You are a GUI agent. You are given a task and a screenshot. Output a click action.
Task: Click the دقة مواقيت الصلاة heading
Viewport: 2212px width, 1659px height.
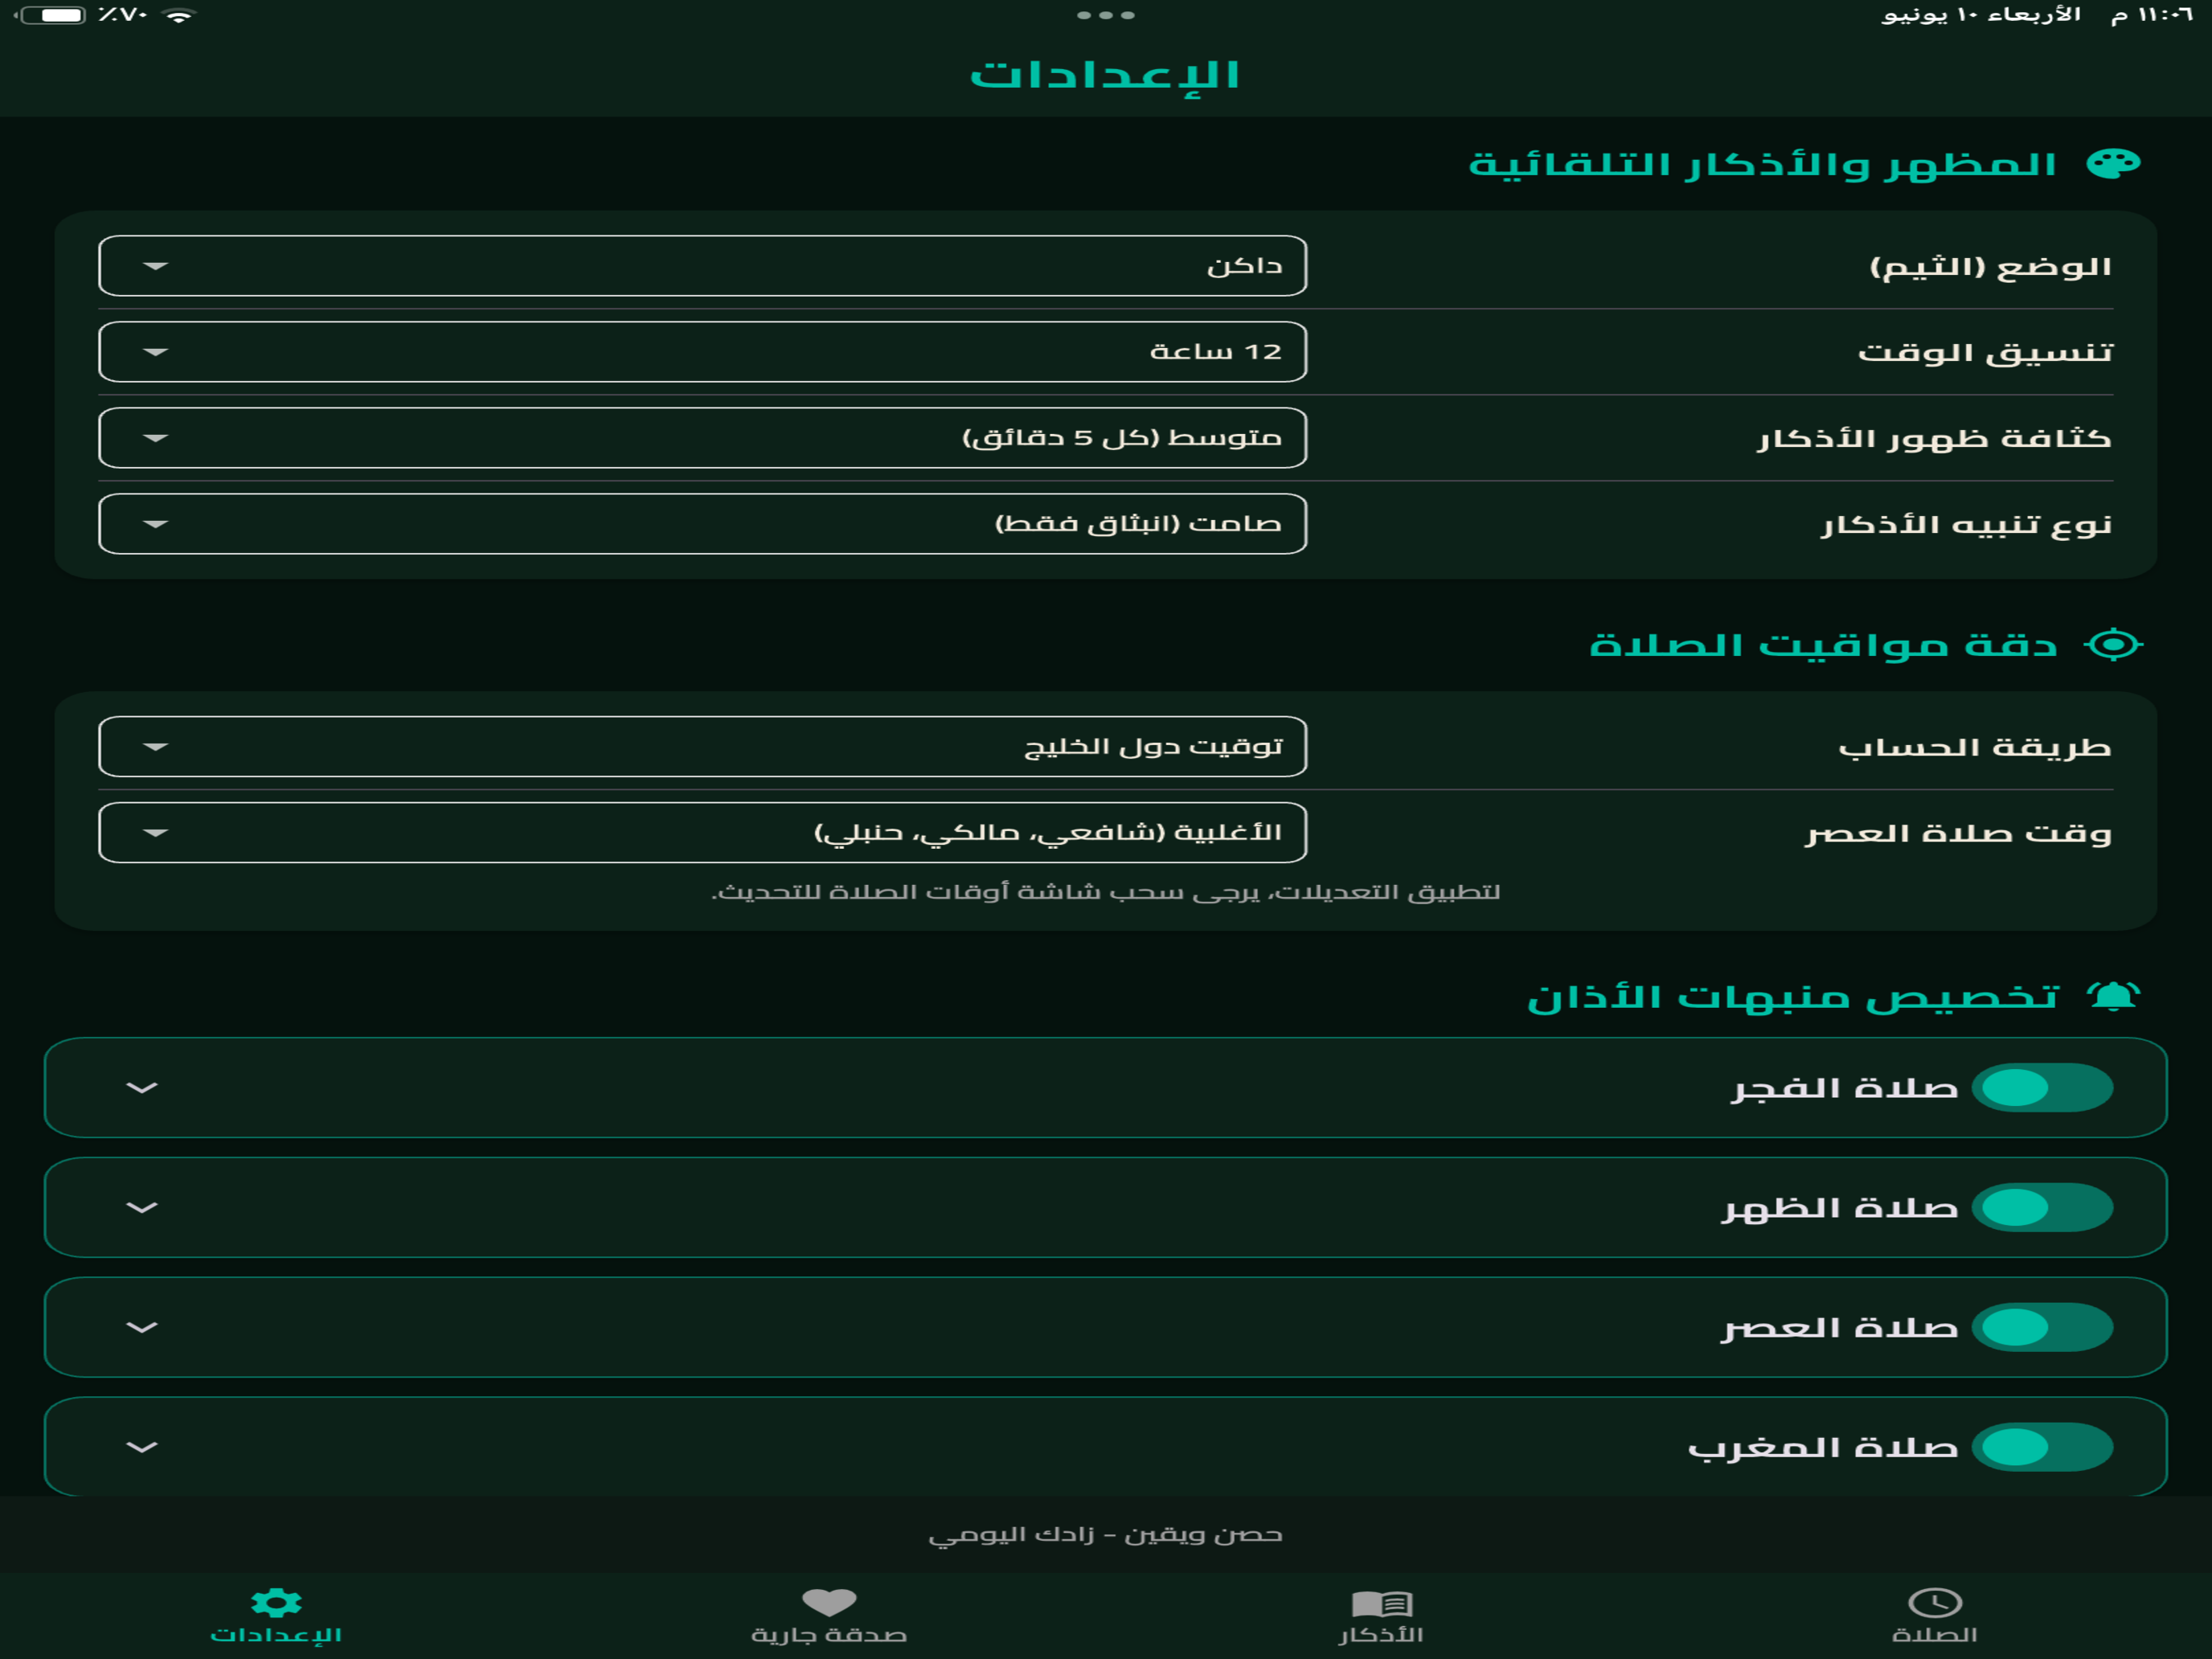(1823, 646)
